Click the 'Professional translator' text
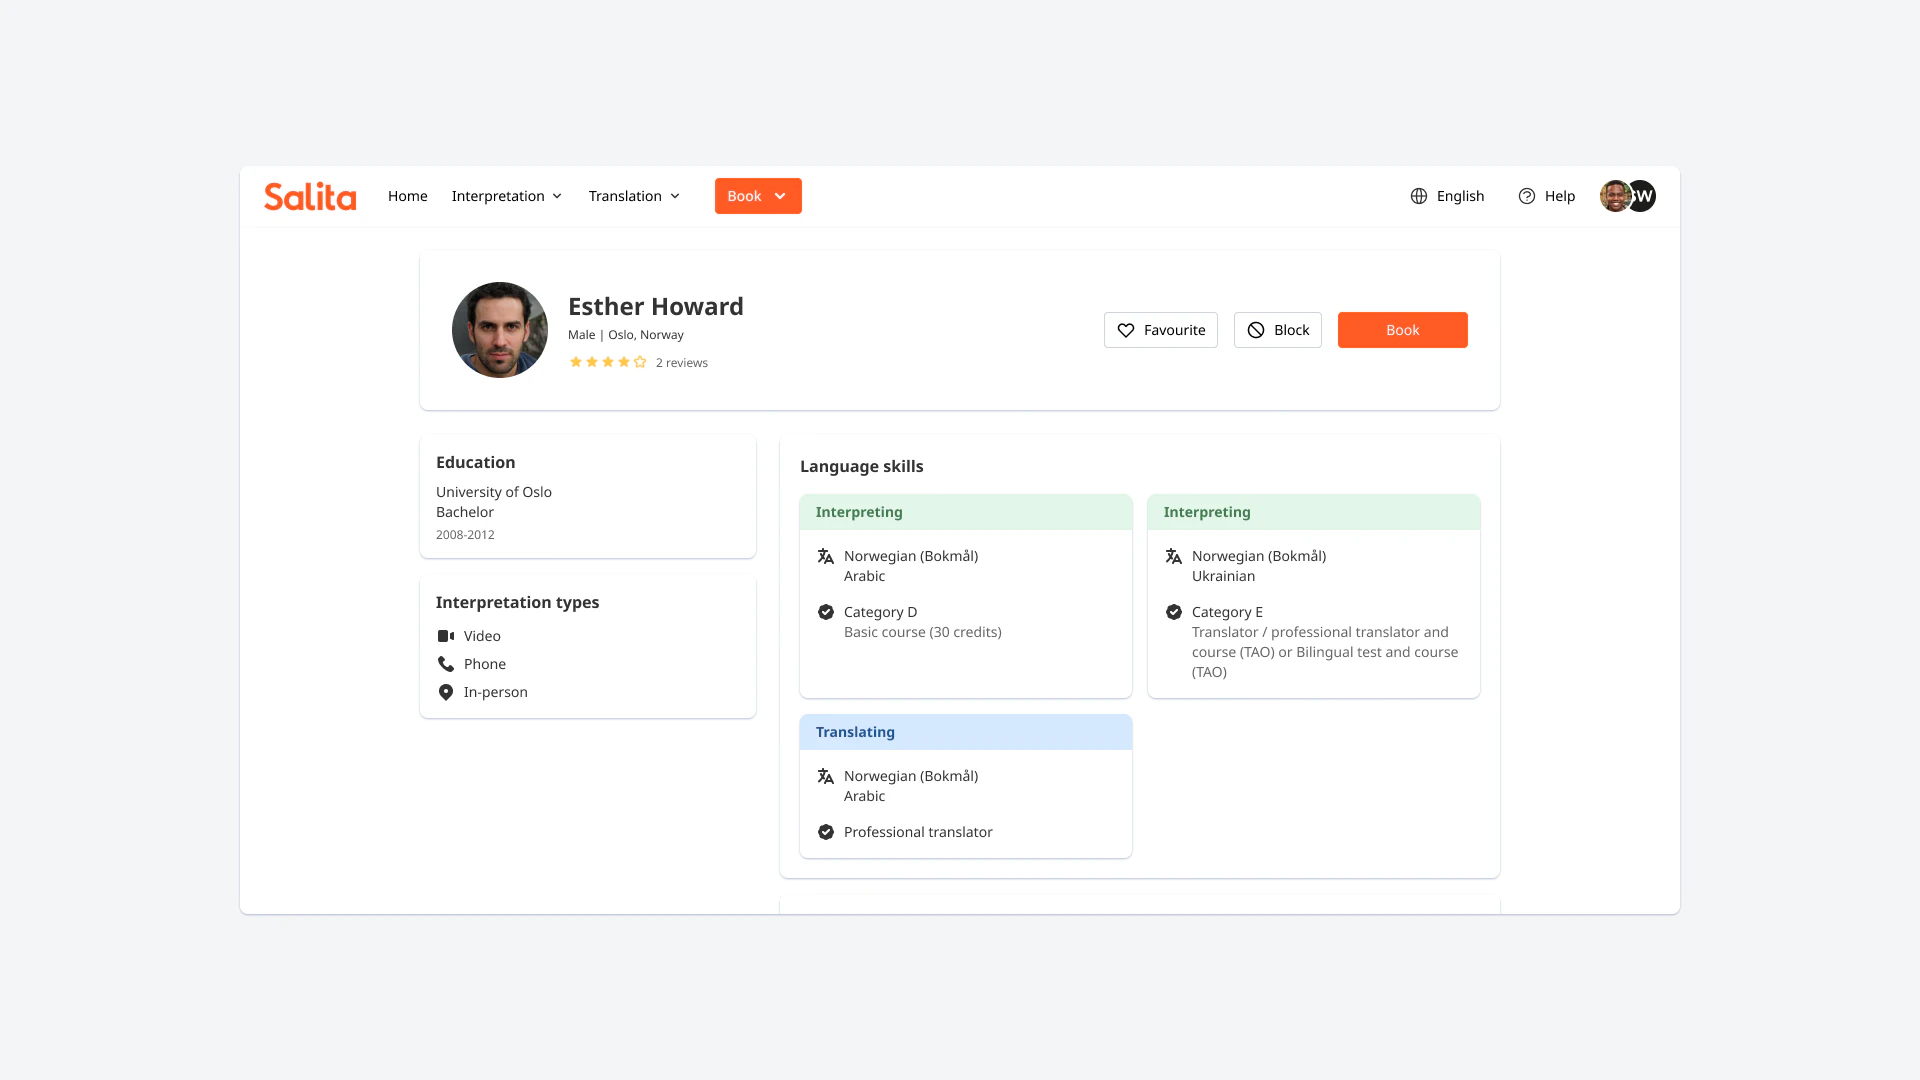Viewport: 1920px width, 1080px height. [918, 832]
